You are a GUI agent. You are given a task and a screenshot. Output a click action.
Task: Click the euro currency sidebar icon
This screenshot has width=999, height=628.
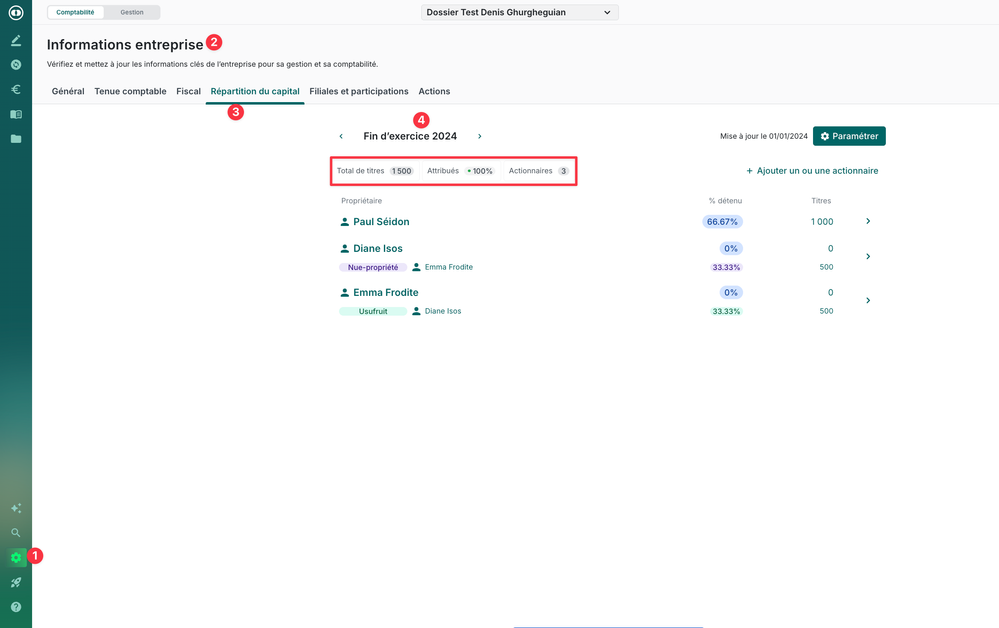pyautogui.click(x=16, y=89)
